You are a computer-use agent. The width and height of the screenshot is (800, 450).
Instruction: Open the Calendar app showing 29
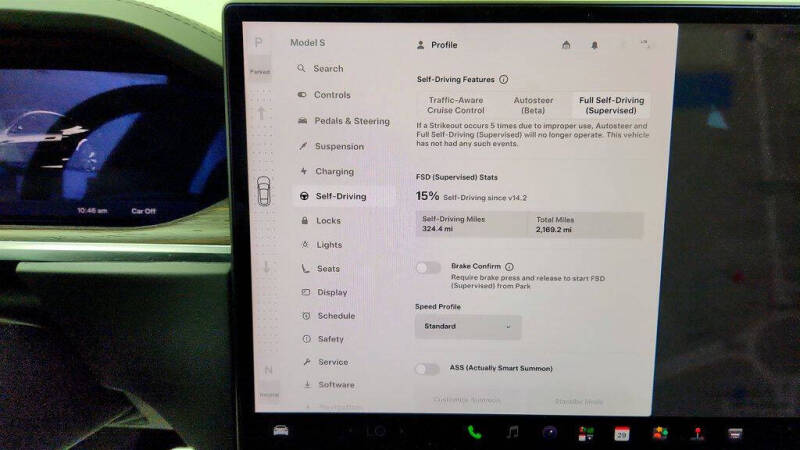[621, 434]
